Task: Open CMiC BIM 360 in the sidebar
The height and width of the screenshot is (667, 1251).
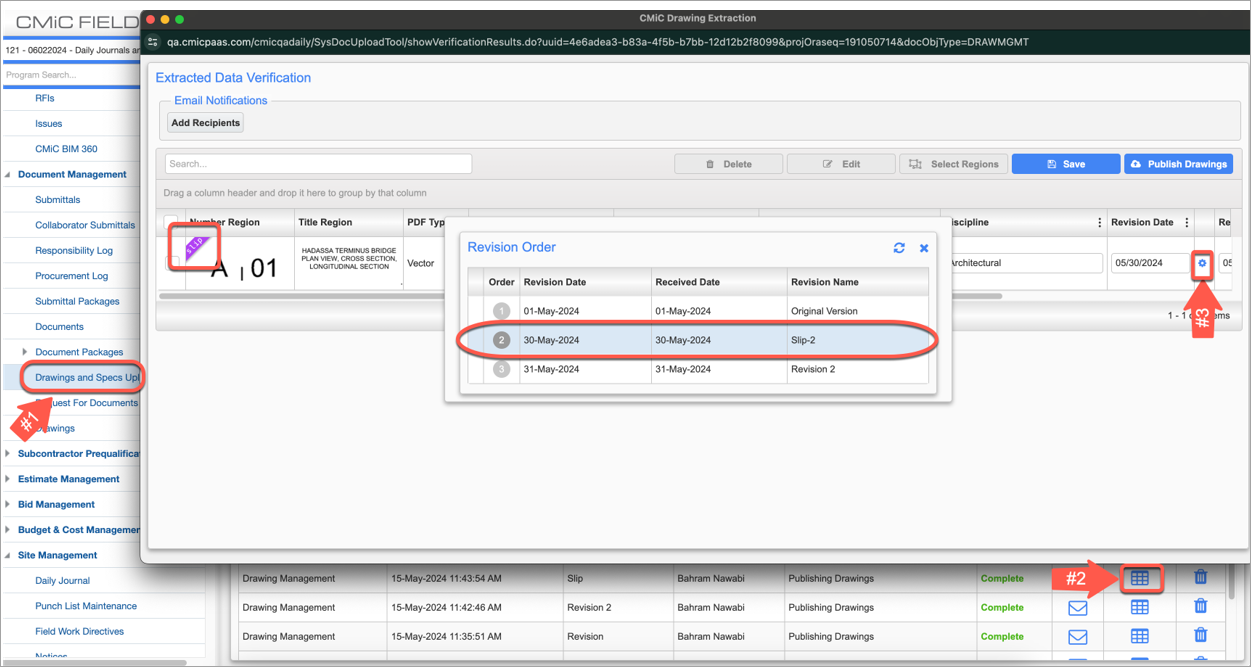Action: click(x=67, y=149)
